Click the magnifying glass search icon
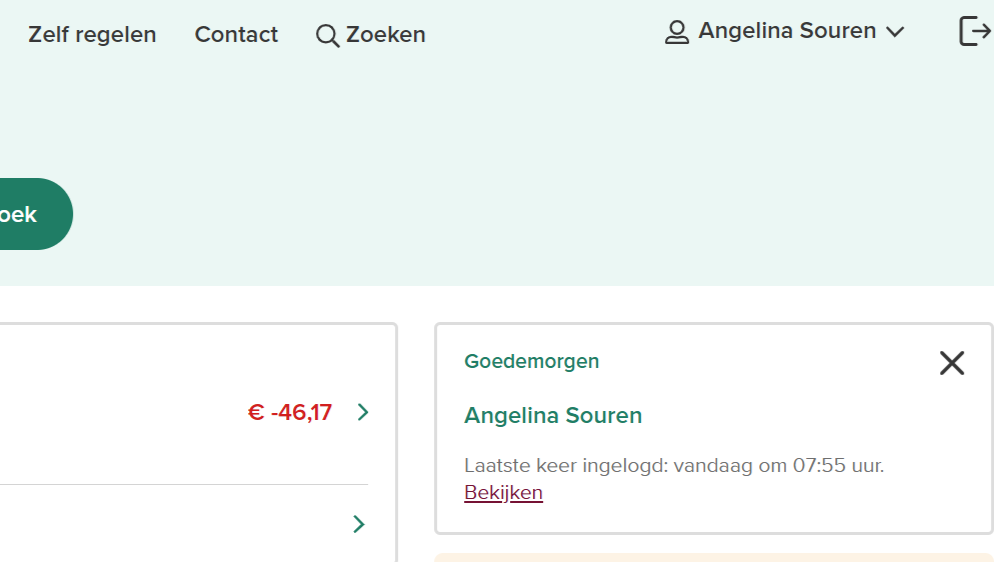The width and height of the screenshot is (994, 562). coord(327,36)
